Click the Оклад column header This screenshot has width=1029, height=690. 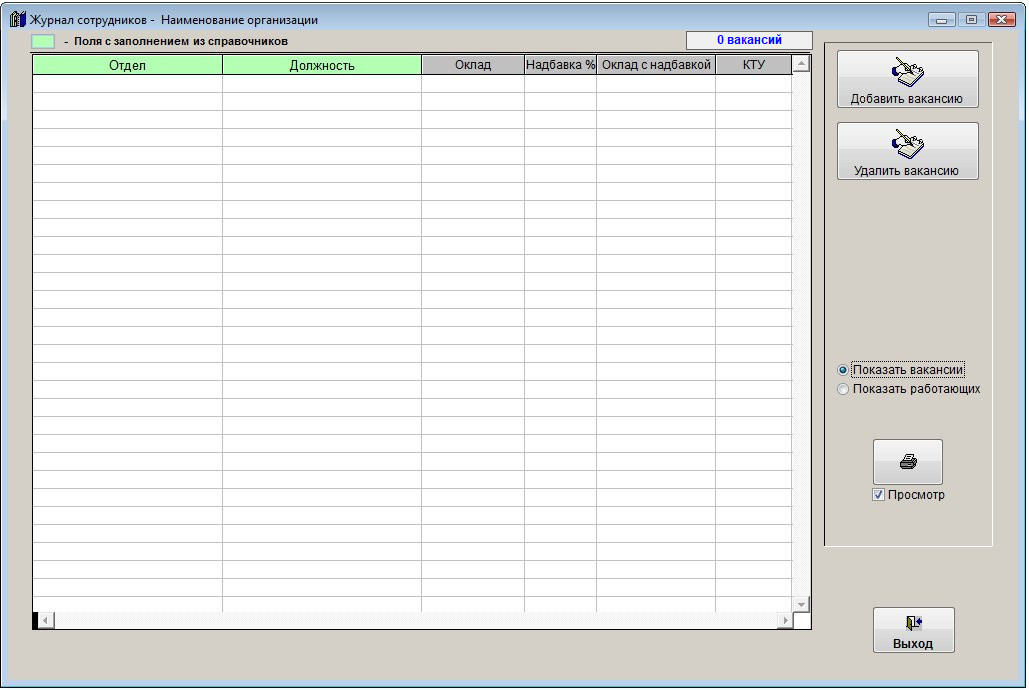coord(472,65)
